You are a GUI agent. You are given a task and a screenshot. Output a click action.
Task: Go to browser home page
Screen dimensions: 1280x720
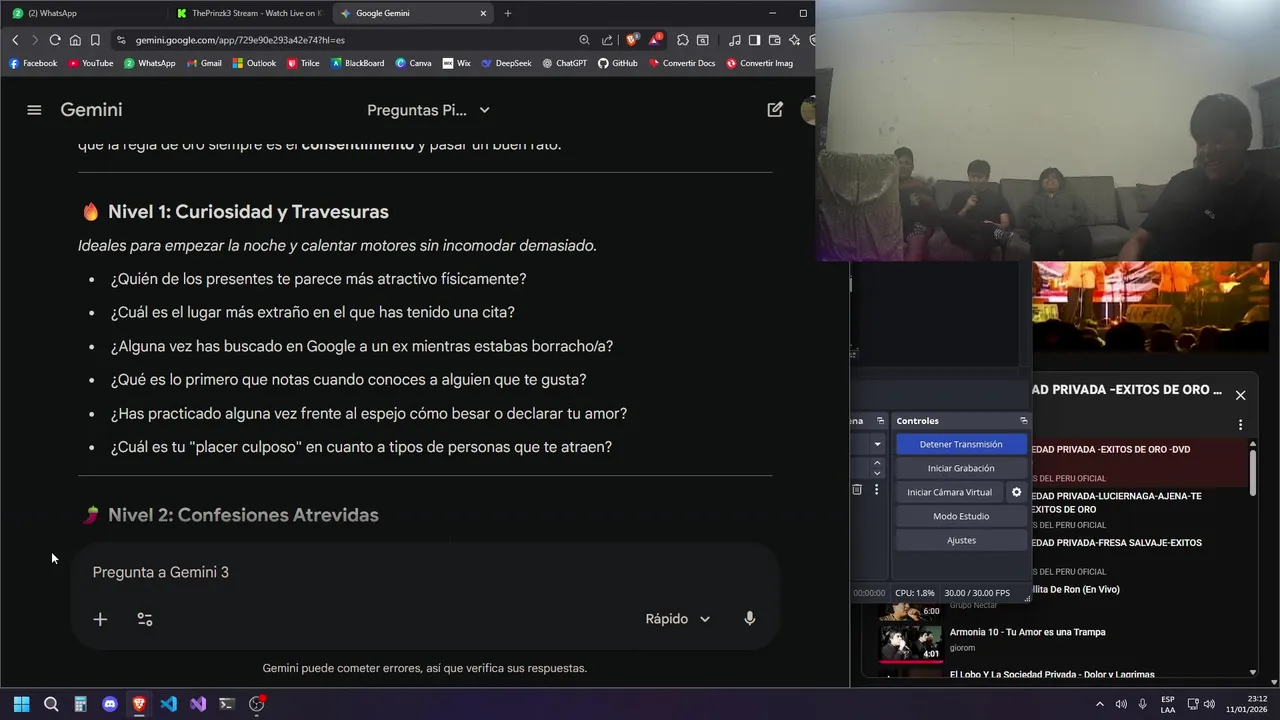tap(75, 40)
